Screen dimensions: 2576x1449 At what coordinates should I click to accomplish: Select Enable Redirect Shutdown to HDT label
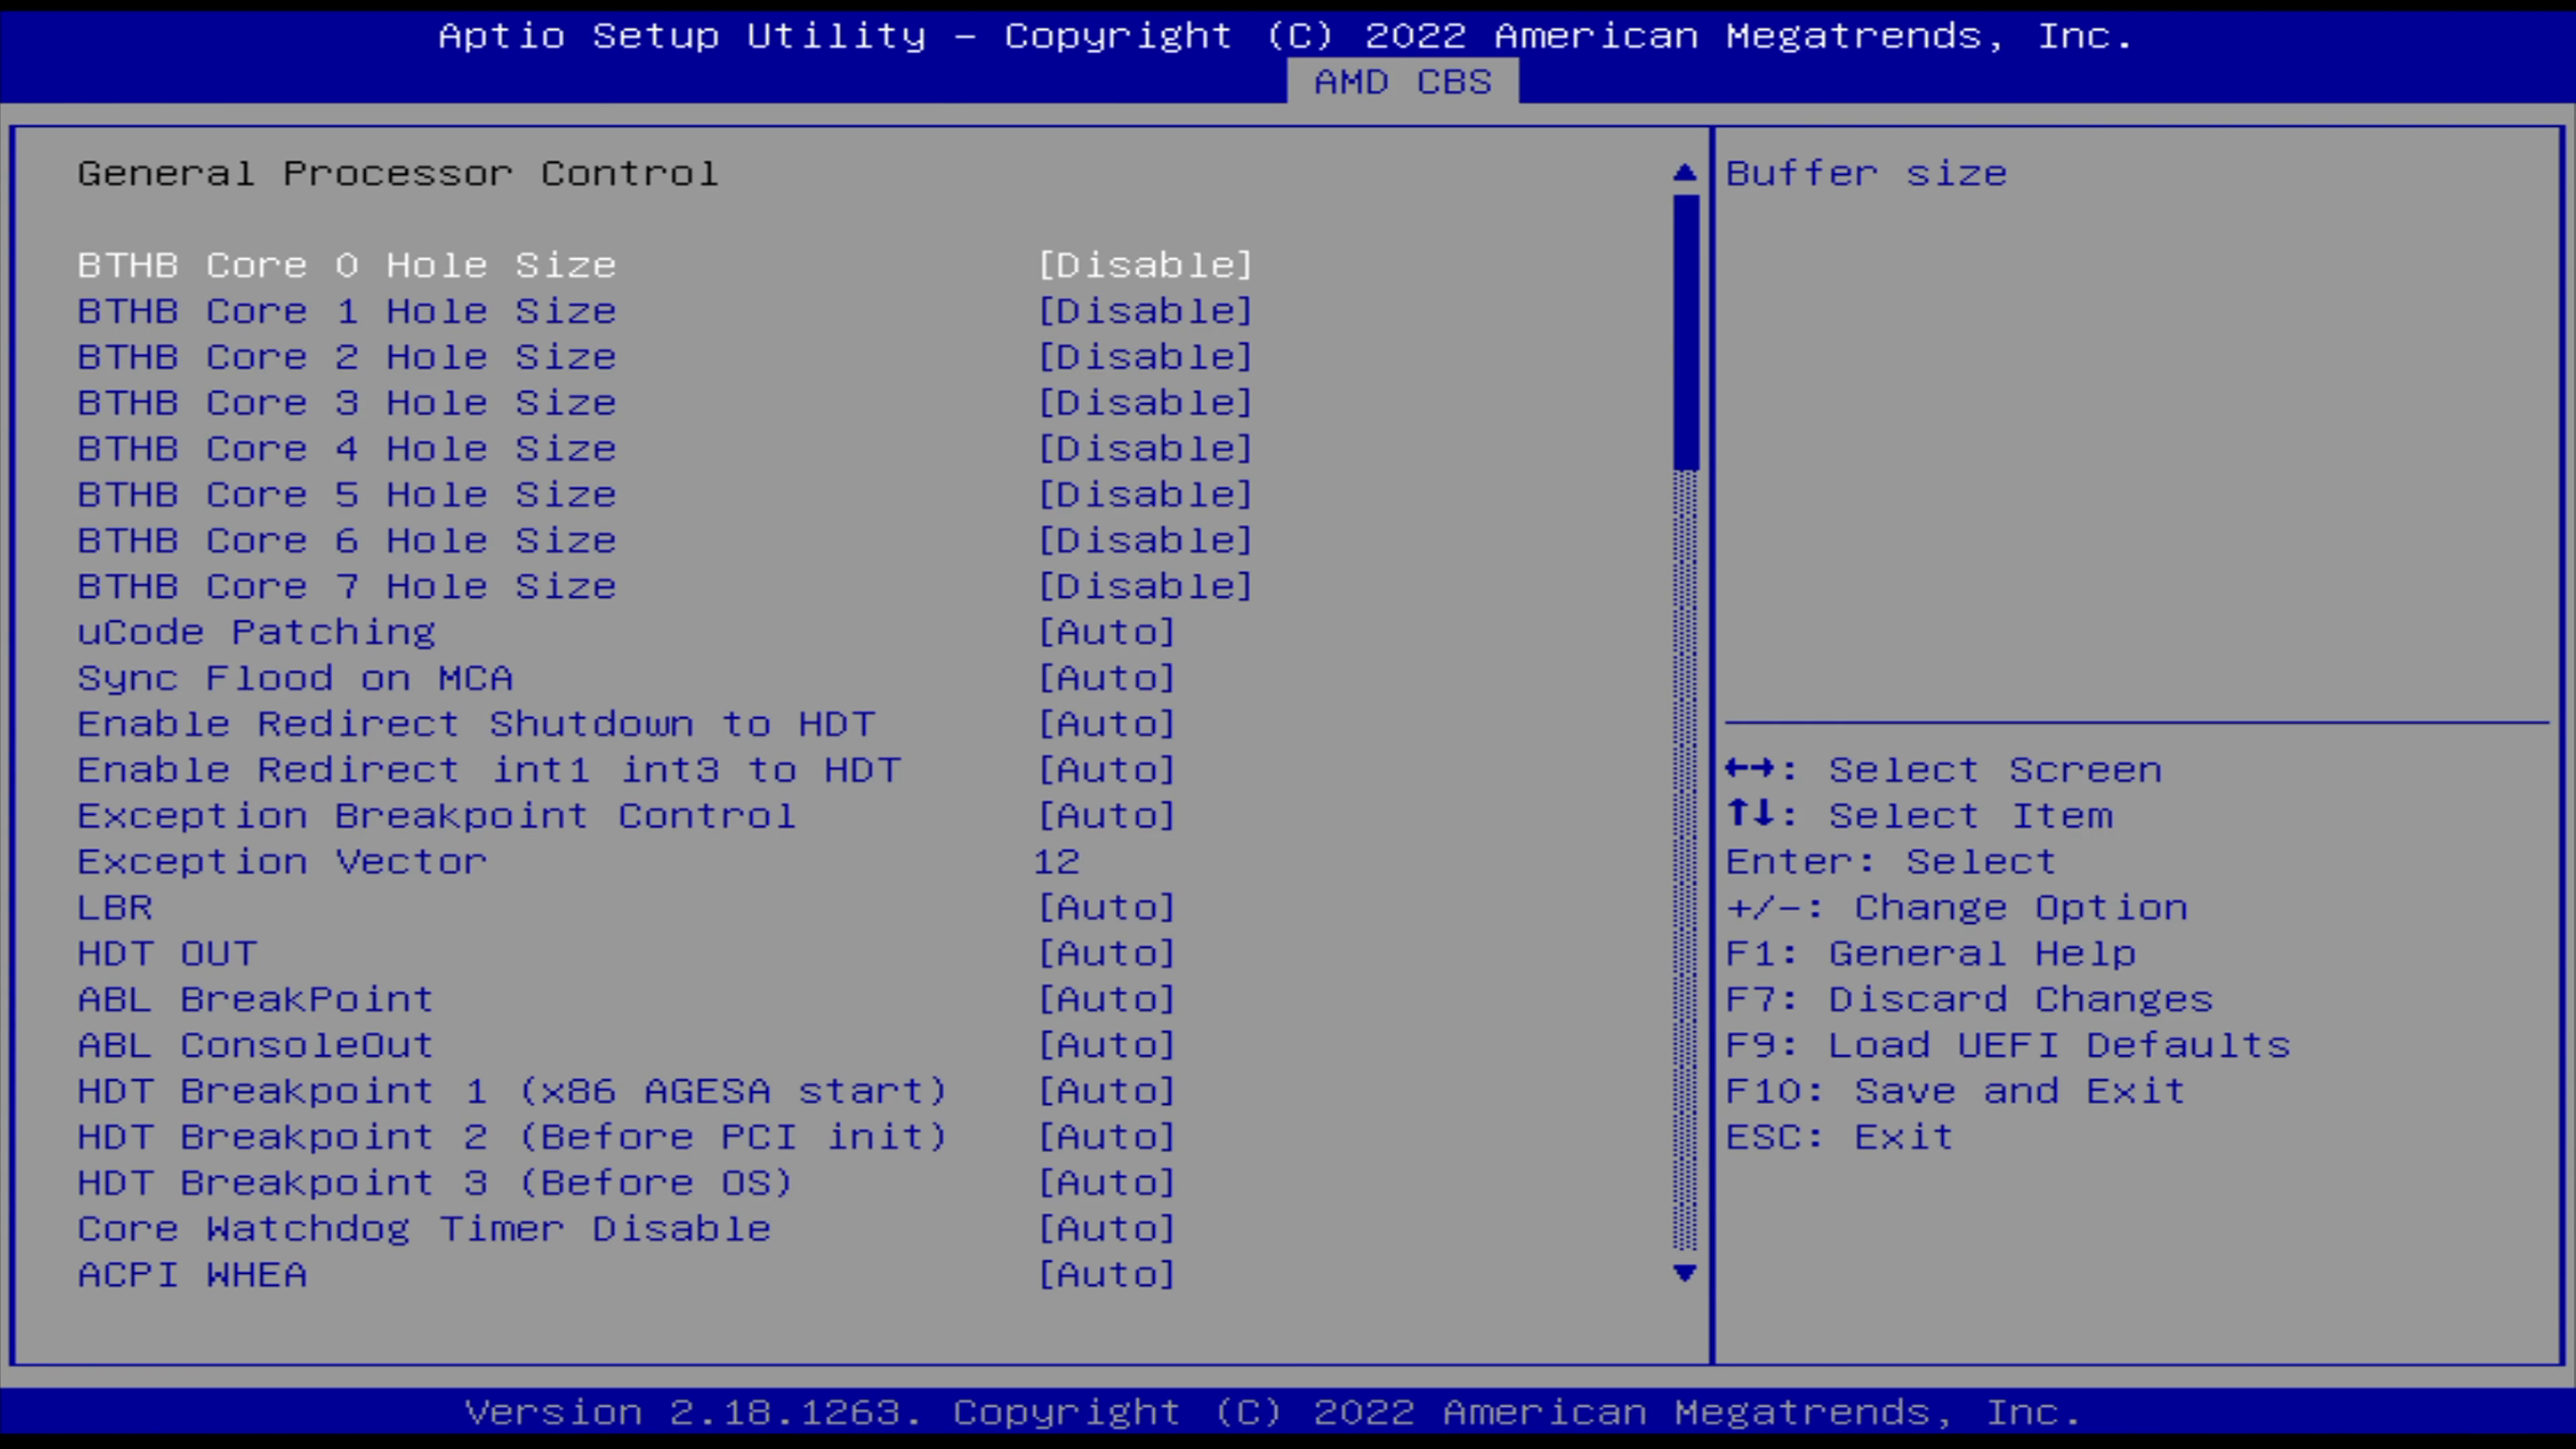tap(476, 724)
